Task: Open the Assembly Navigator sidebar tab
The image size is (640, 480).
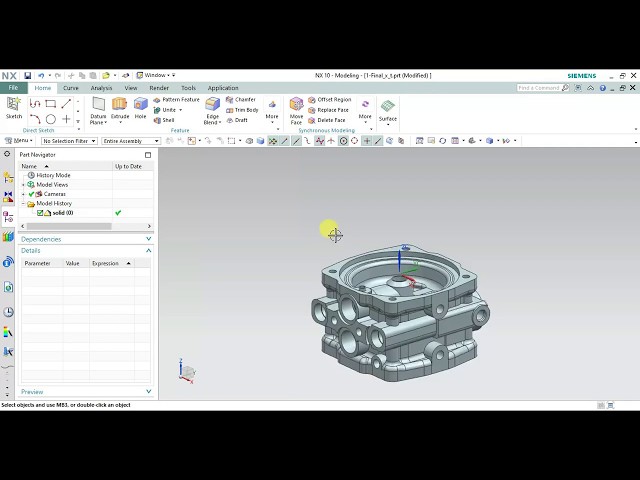Action: click(8, 178)
